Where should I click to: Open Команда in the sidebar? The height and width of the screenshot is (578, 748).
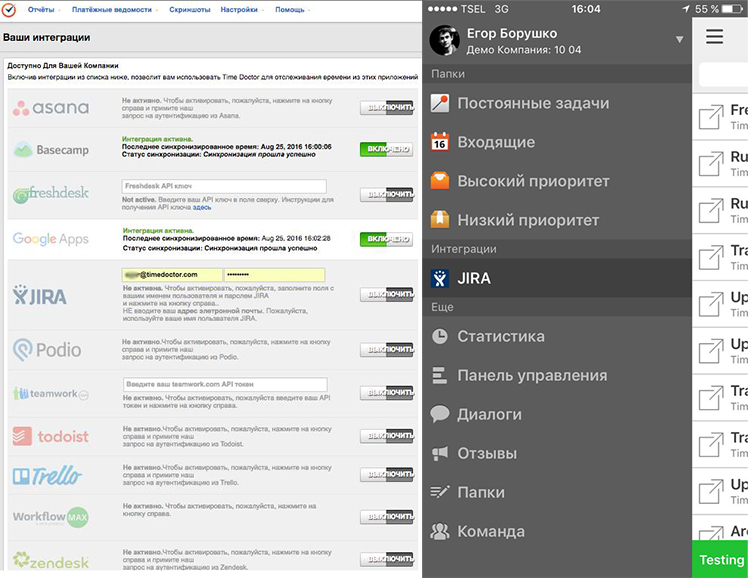[x=557, y=531]
